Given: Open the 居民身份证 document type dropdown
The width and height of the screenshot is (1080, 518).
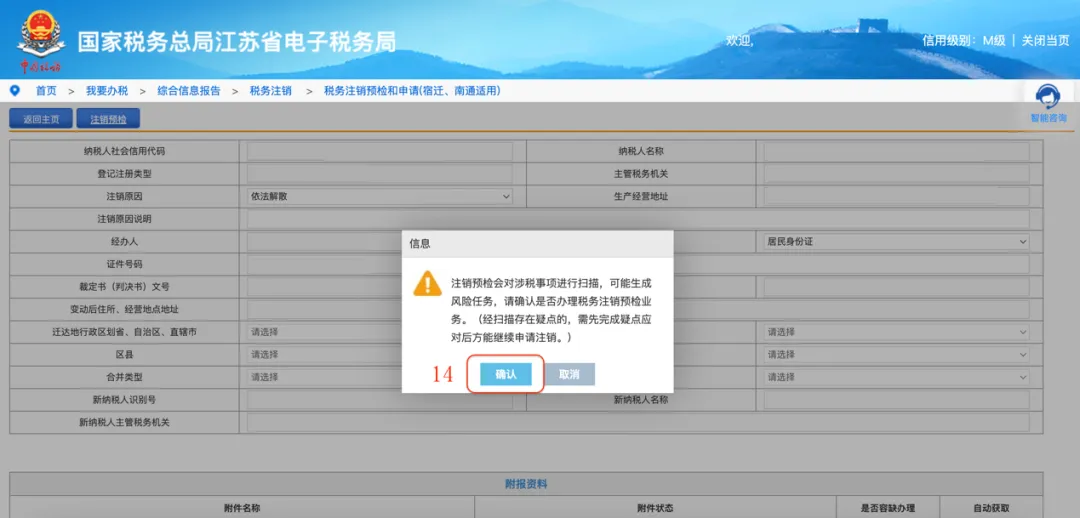Looking at the screenshot, I should tap(896, 242).
